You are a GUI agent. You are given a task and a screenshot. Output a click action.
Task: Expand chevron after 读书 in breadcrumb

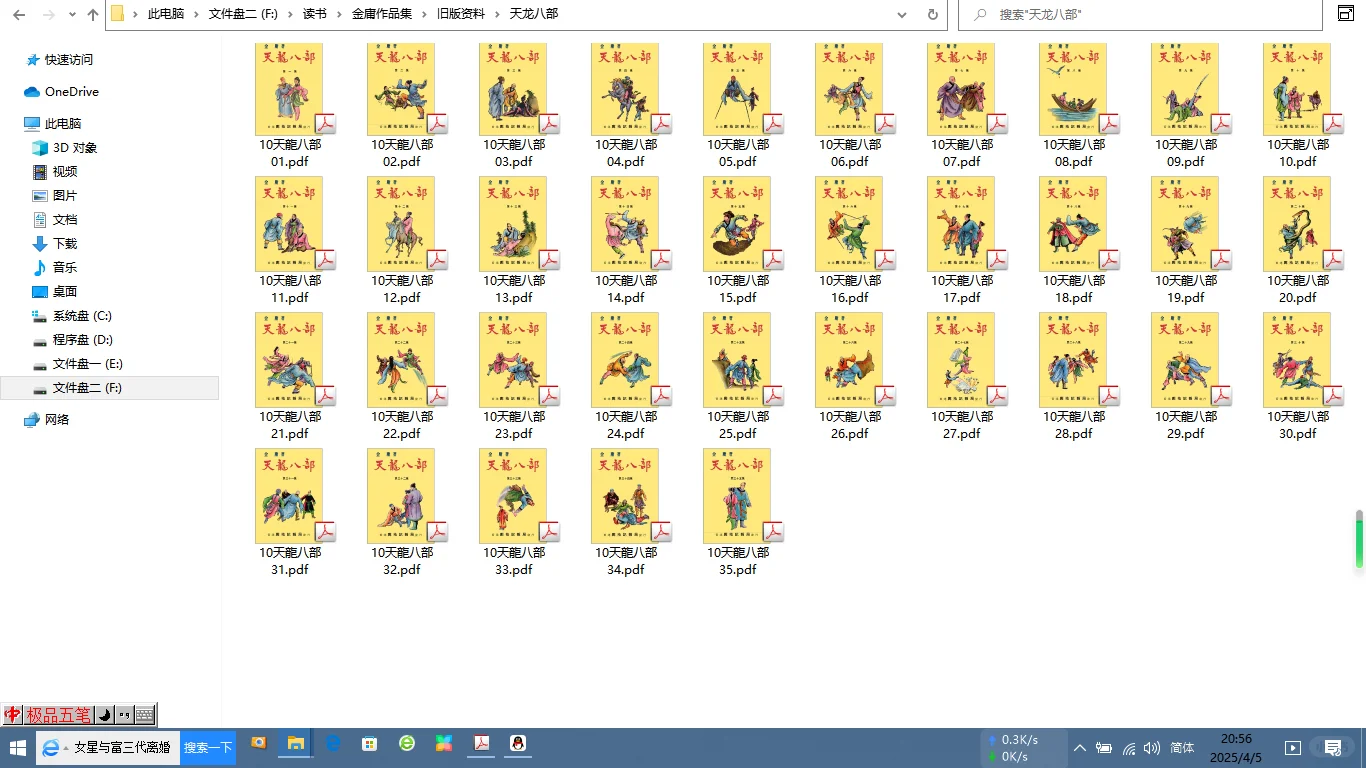click(x=339, y=15)
